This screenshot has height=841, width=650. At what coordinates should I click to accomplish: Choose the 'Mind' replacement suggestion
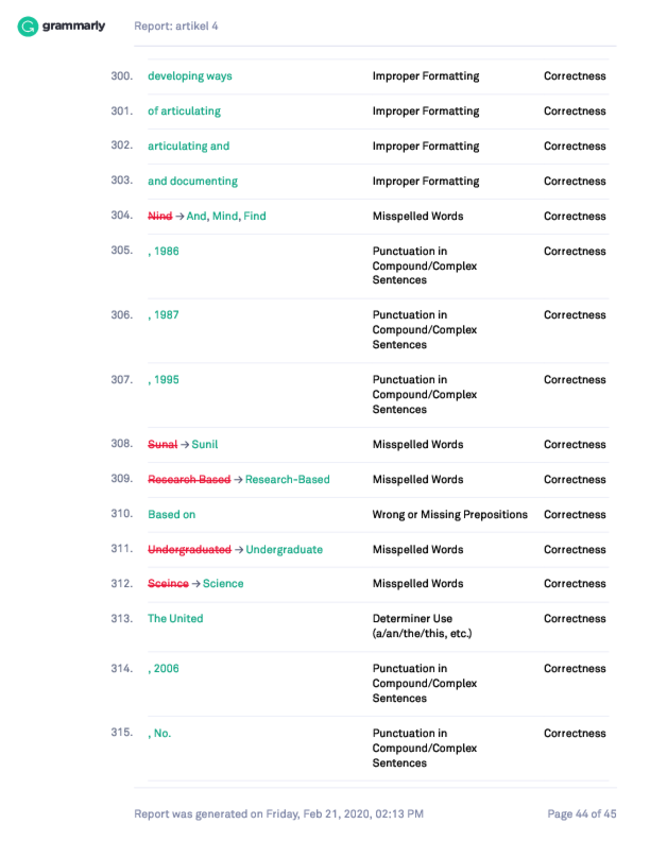(x=225, y=216)
